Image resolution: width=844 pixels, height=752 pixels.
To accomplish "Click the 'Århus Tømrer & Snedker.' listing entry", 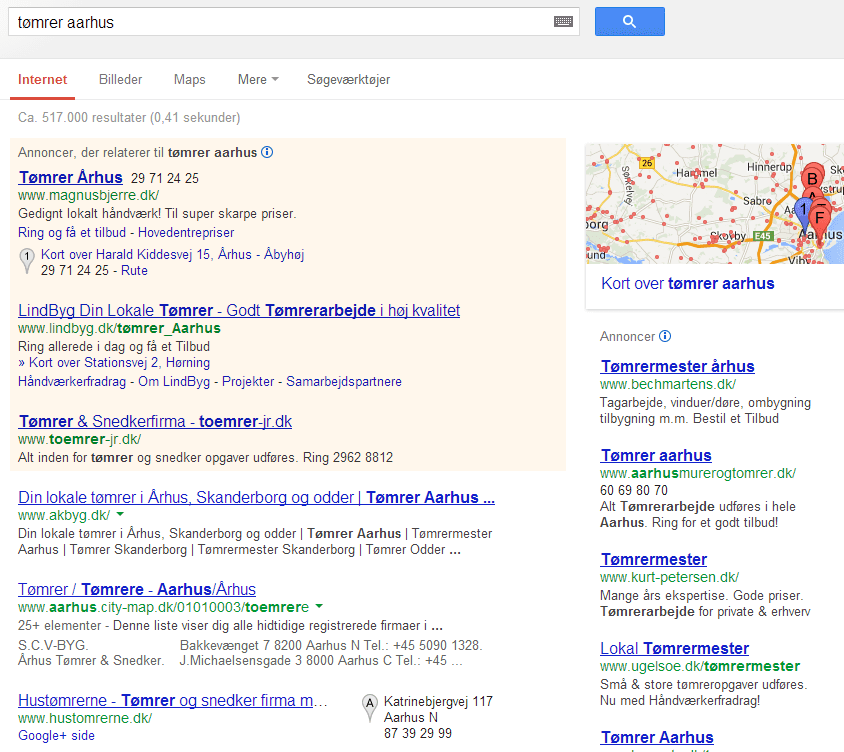I will pyautogui.click(x=91, y=660).
